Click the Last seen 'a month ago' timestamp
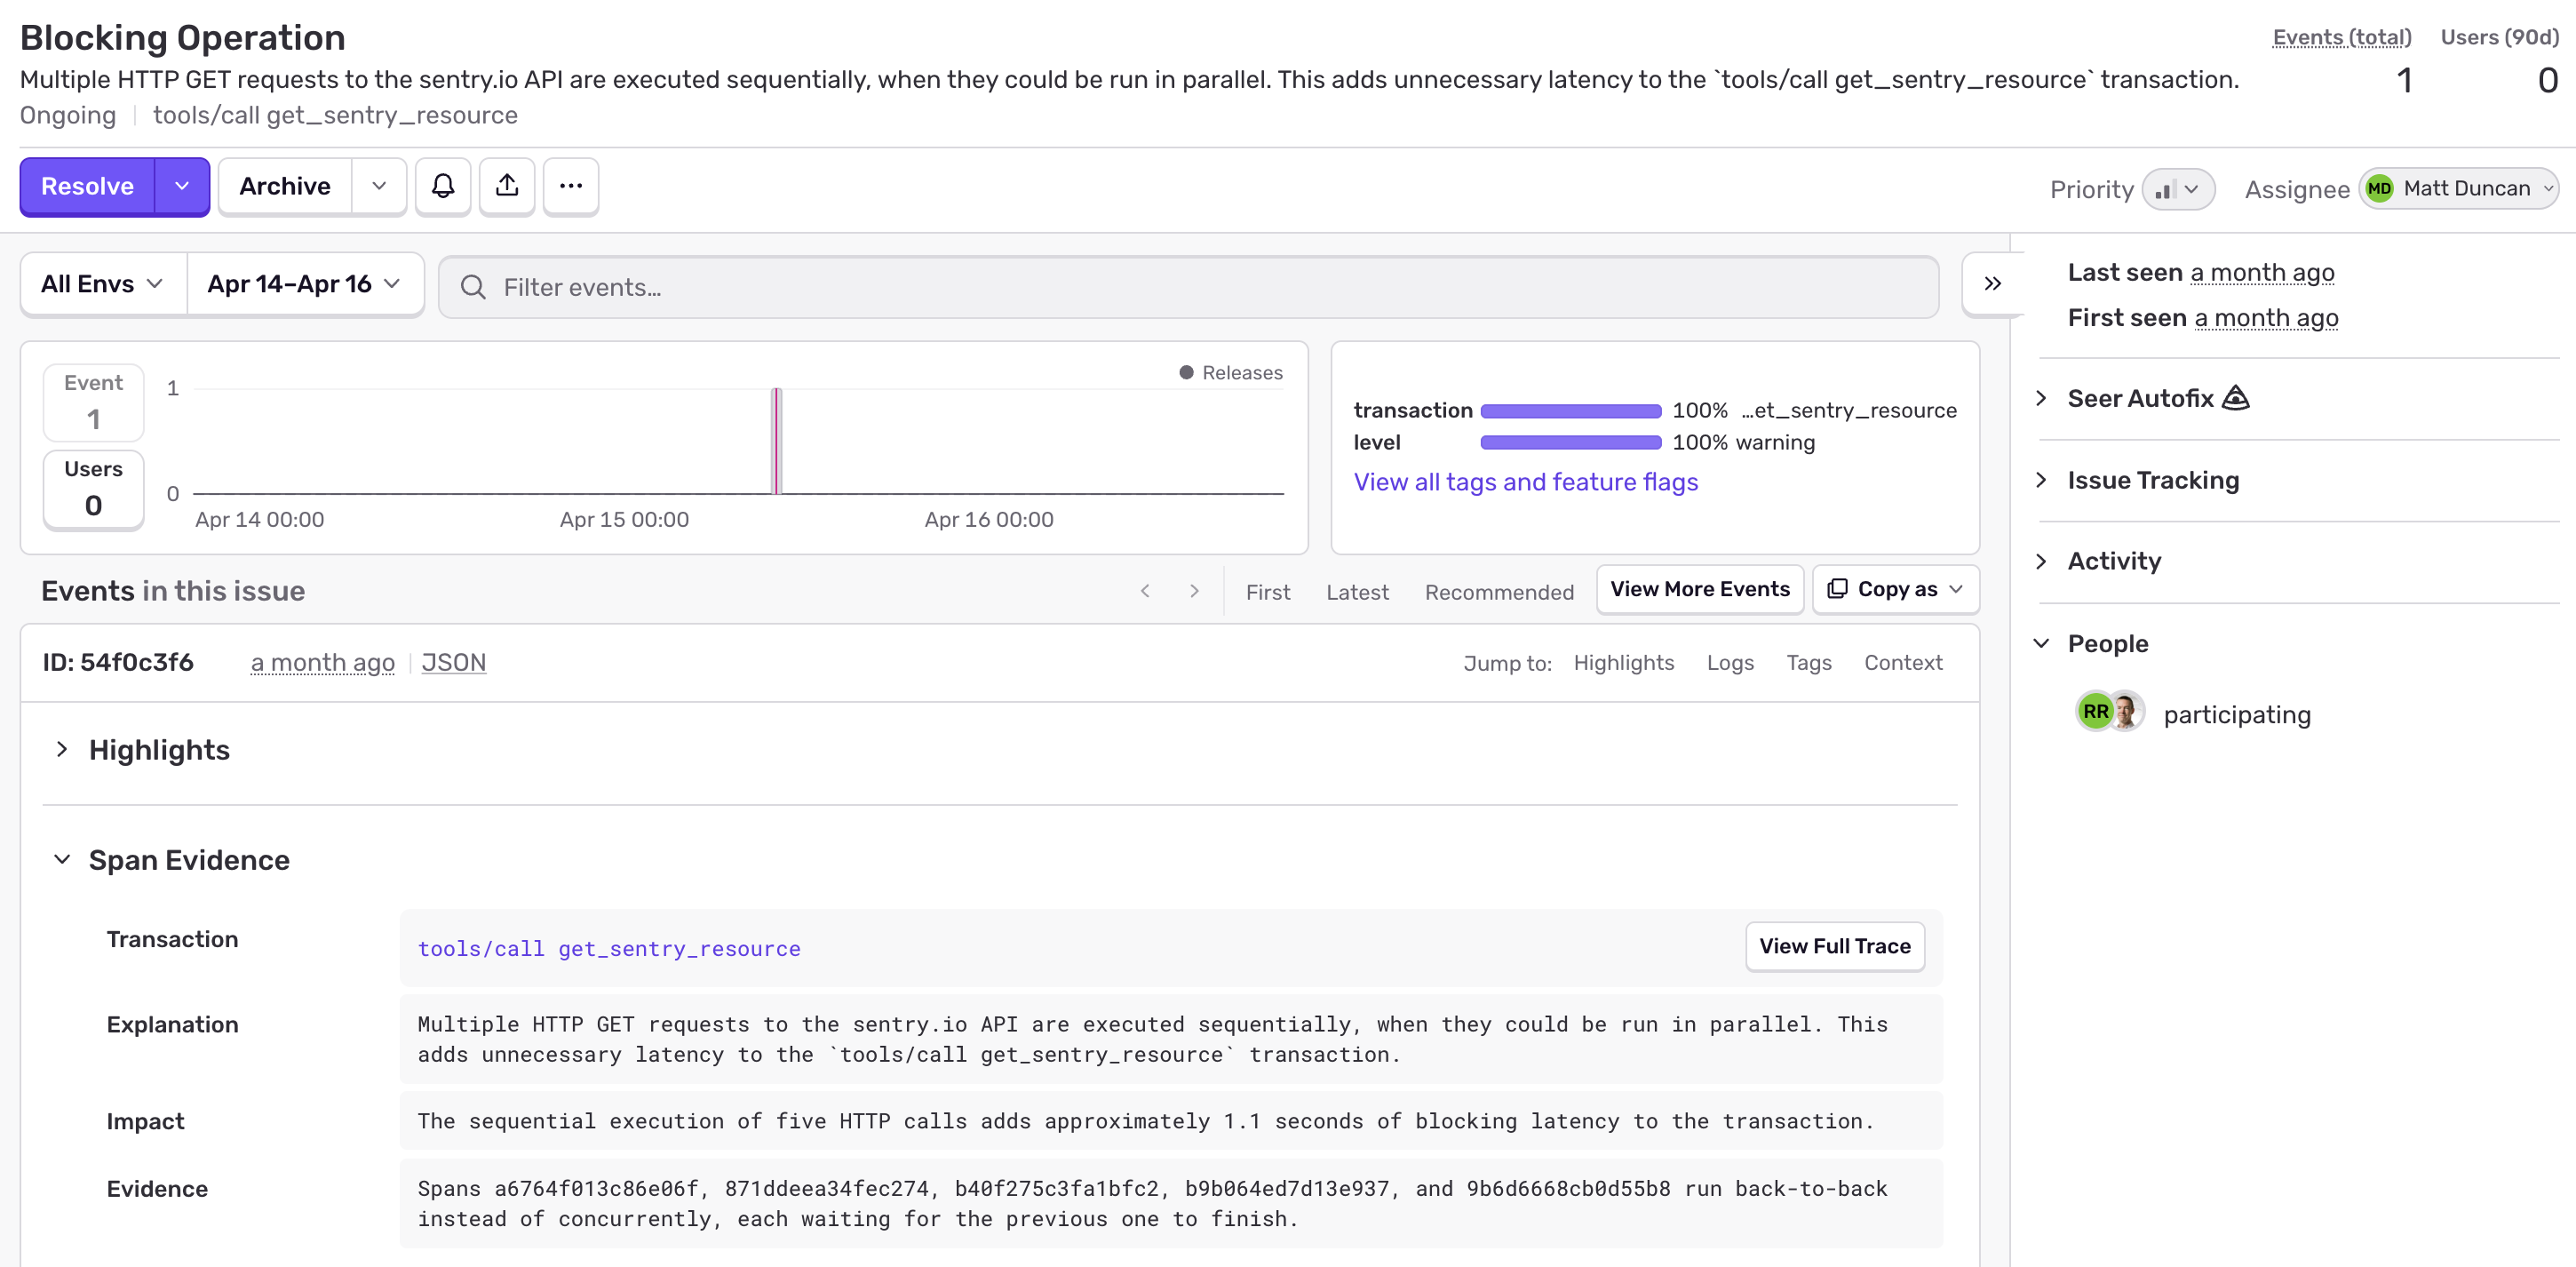The image size is (2576, 1267). pos(2262,273)
